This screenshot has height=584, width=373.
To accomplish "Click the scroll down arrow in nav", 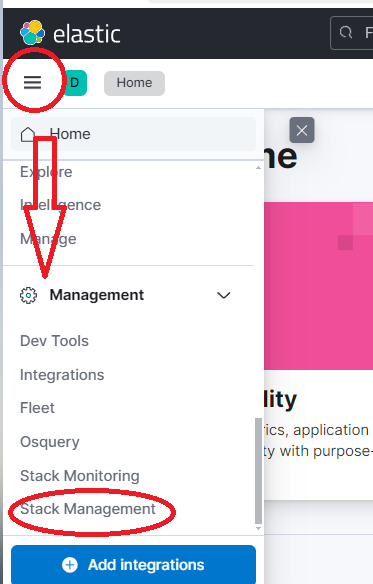I will (x=258, y=529).
